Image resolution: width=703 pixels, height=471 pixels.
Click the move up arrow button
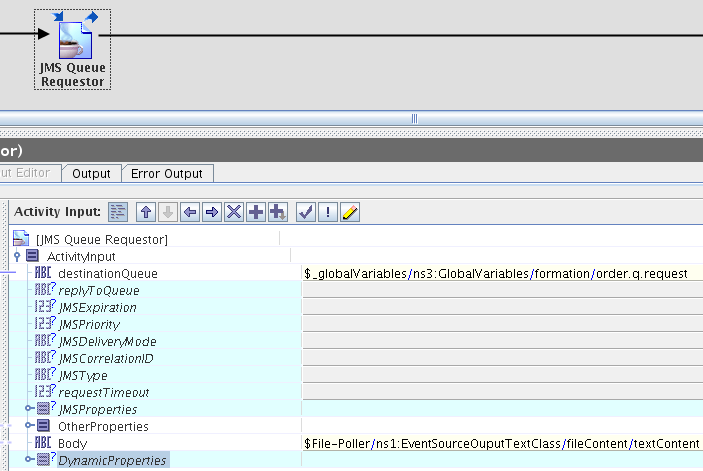[146, 212]
